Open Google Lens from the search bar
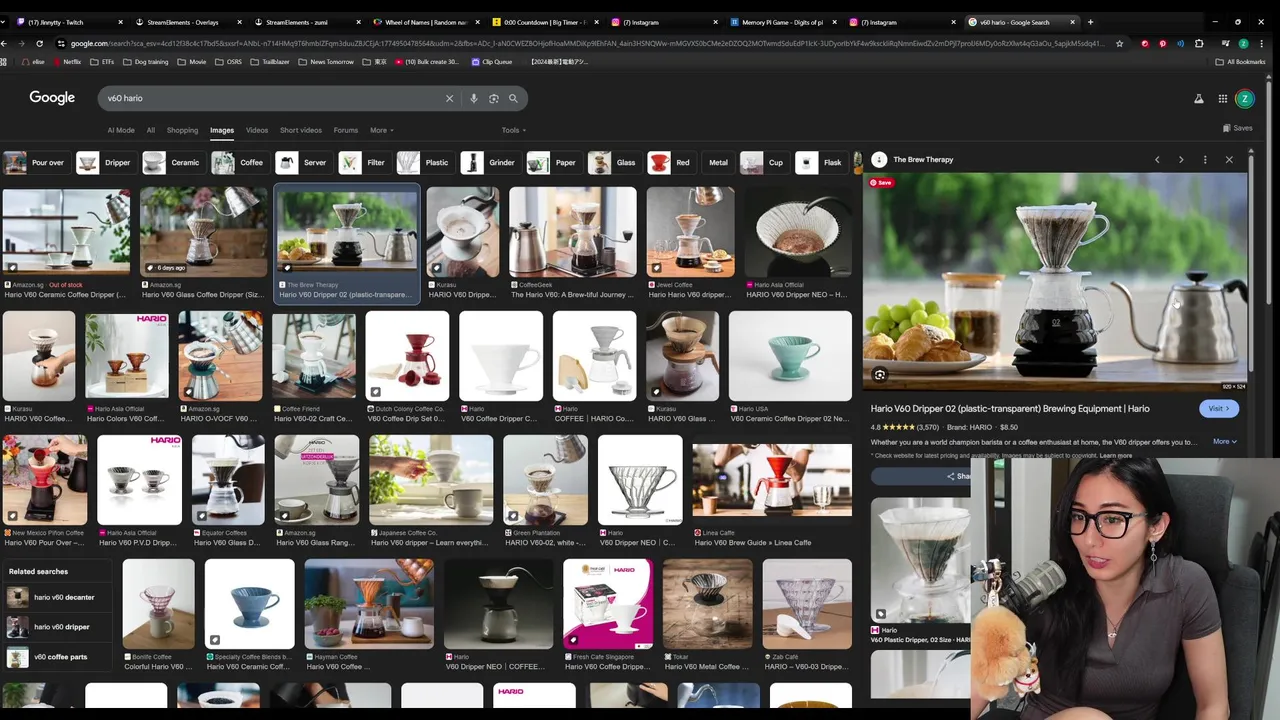This screenshot has height=720, width=1280. click(493, 98)
